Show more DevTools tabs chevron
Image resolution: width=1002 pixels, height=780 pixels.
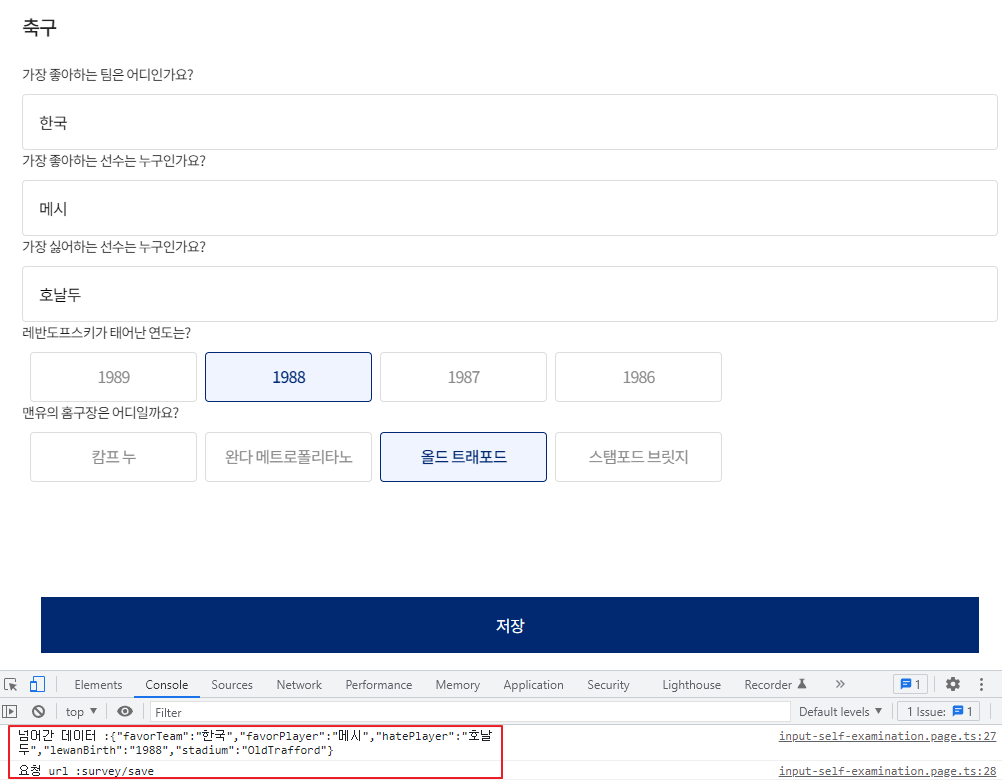840,684
